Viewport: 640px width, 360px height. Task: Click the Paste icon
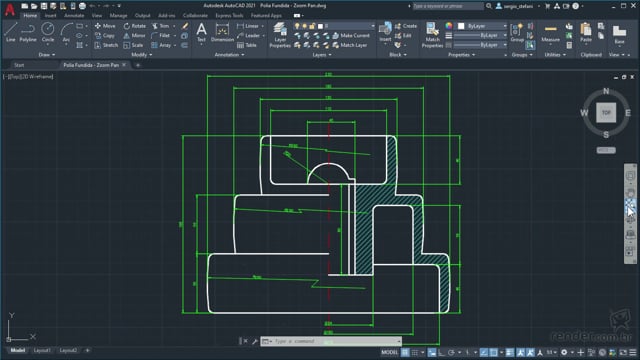586,33
